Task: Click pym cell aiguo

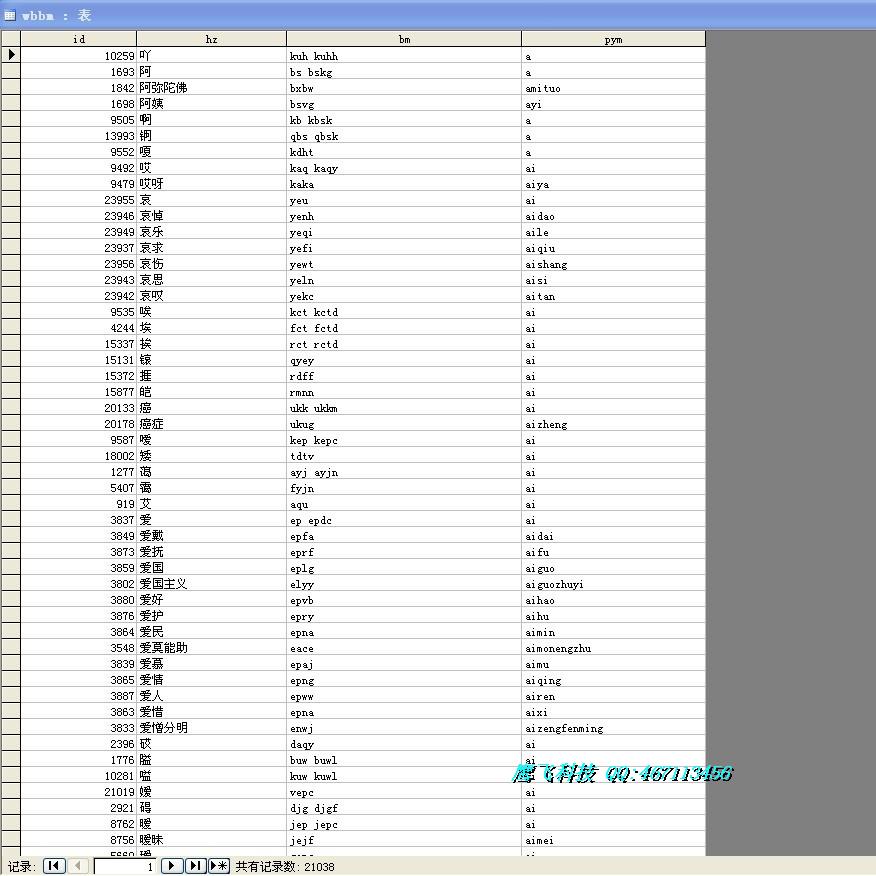Action: (613, 568)
